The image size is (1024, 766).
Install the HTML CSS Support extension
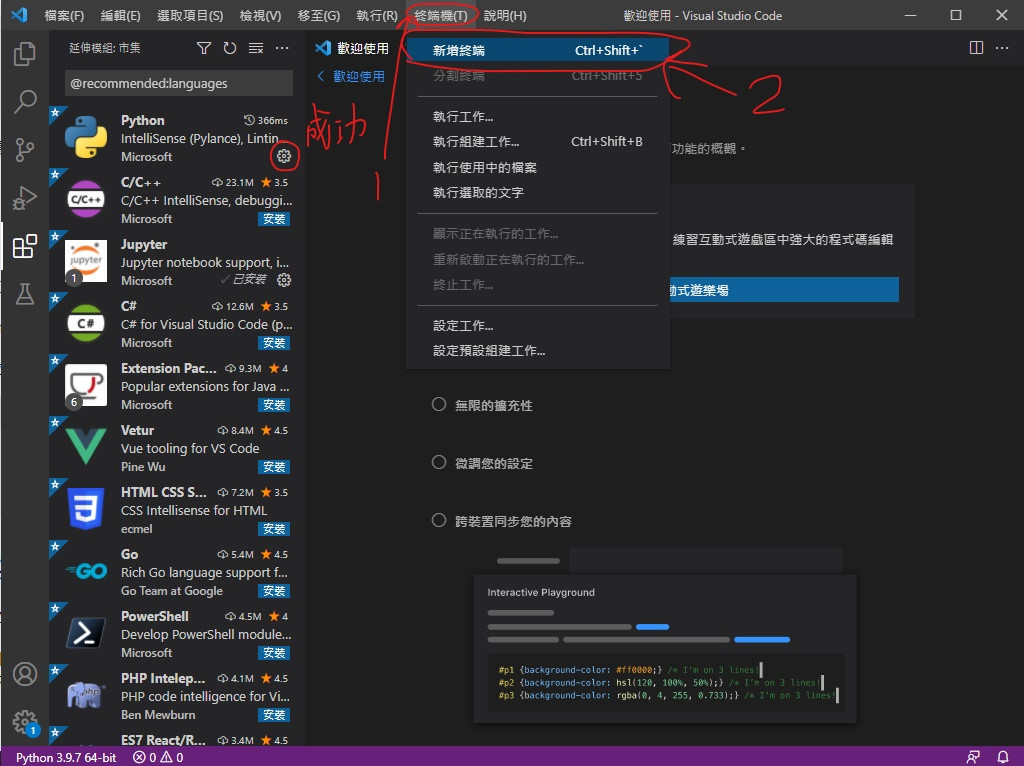[274, 529]
